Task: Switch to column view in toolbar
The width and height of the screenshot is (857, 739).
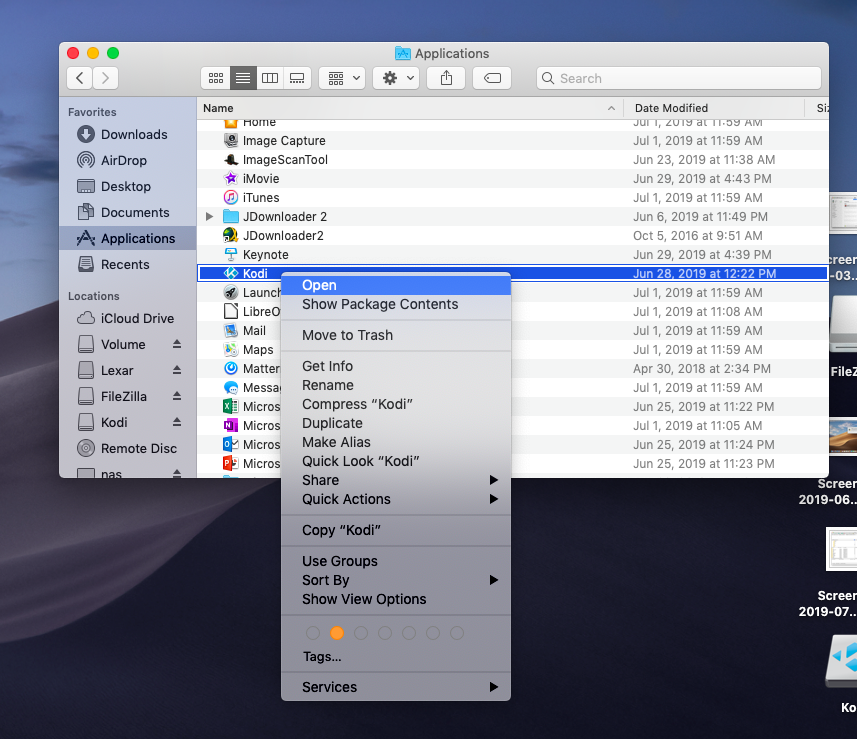Action: [270, 78]
